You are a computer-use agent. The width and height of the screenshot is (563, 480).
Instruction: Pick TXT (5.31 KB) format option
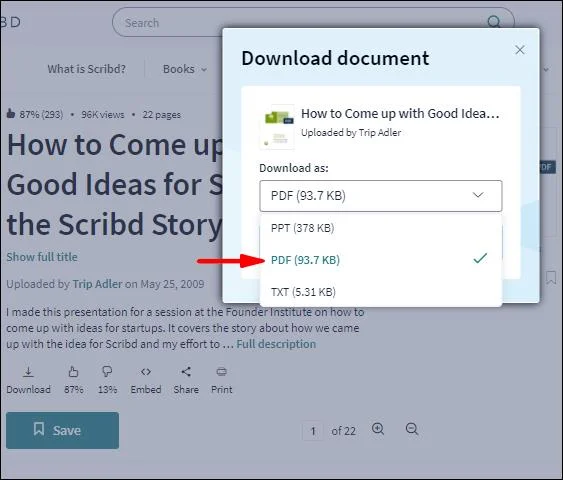(x=381, y=292)
